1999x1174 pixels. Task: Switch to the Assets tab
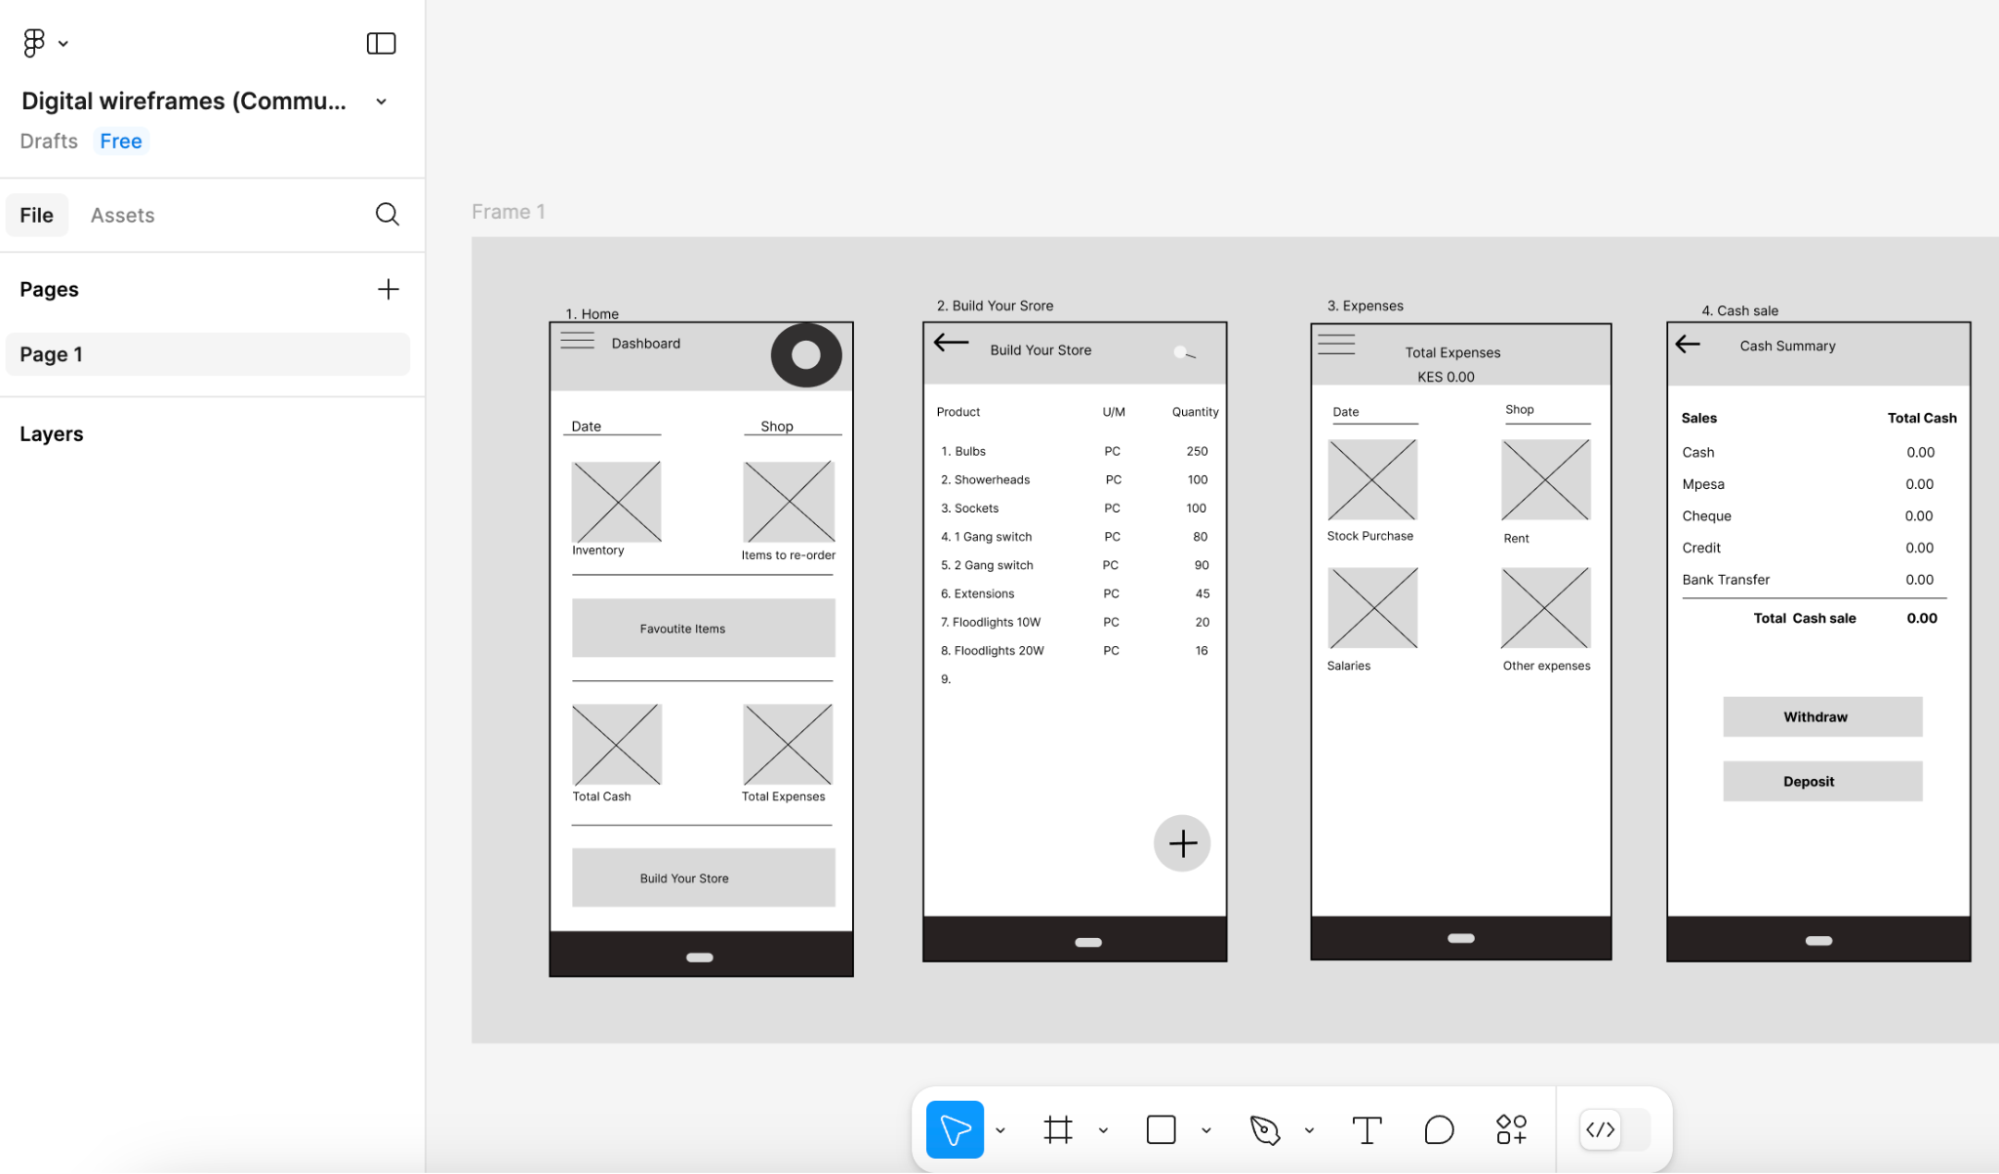click(x=122, y=215)
